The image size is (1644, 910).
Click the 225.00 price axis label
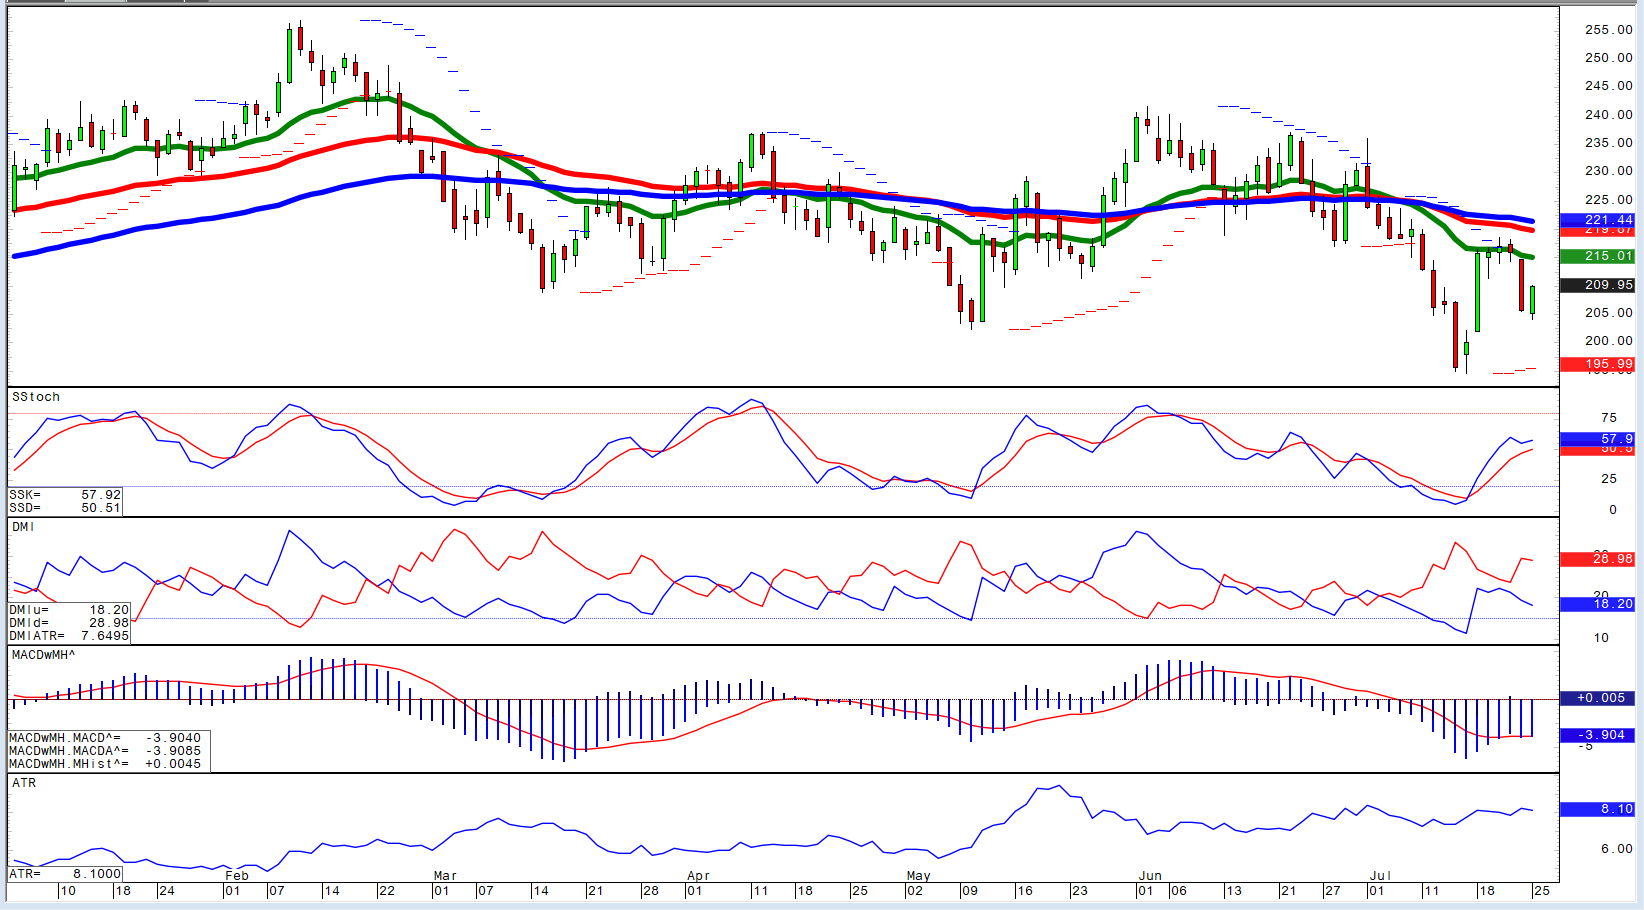coord(1609,200)
